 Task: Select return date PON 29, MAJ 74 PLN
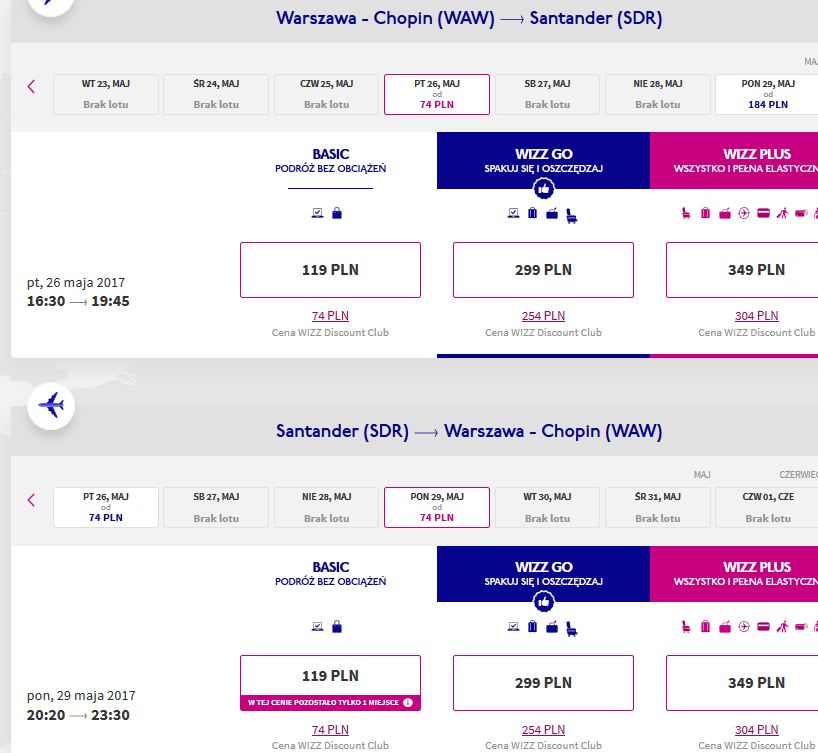[437, 507]
